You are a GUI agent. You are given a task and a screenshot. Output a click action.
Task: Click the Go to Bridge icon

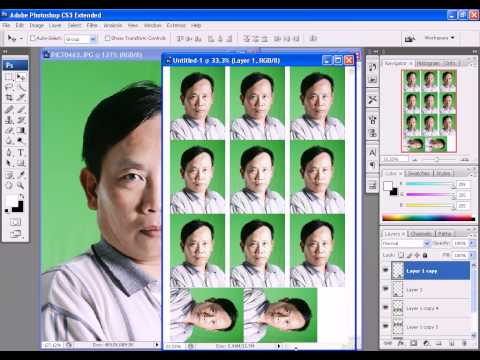pyautogui.click(x=410, y=38)
